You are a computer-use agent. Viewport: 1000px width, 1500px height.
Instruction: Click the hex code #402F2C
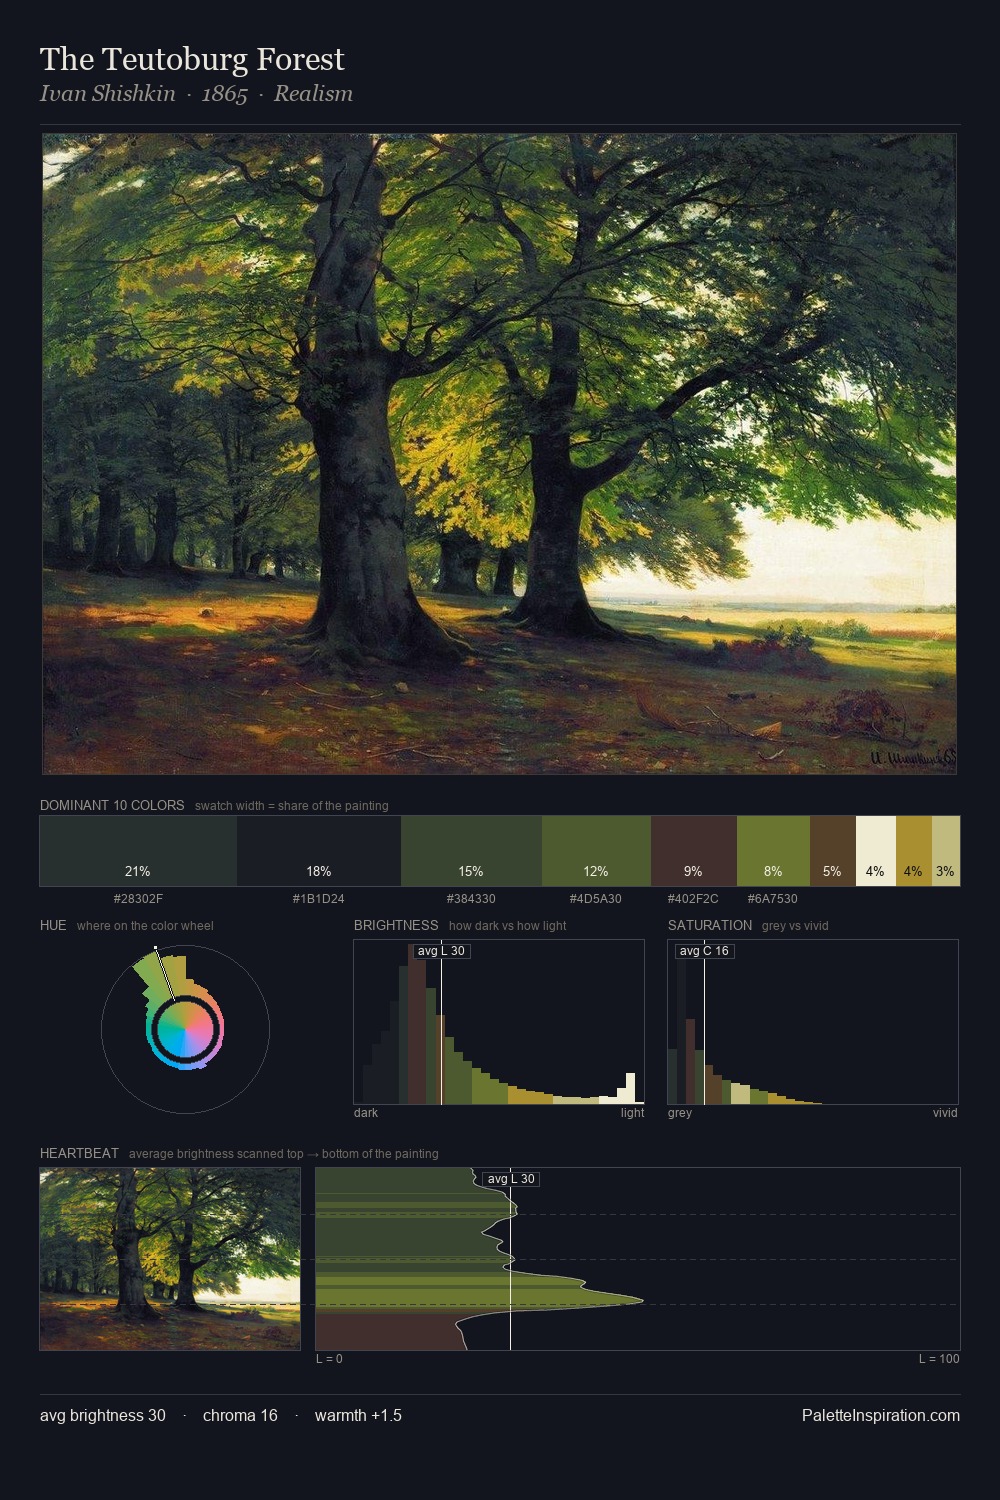pyautogui.click(x=693, y=899)
